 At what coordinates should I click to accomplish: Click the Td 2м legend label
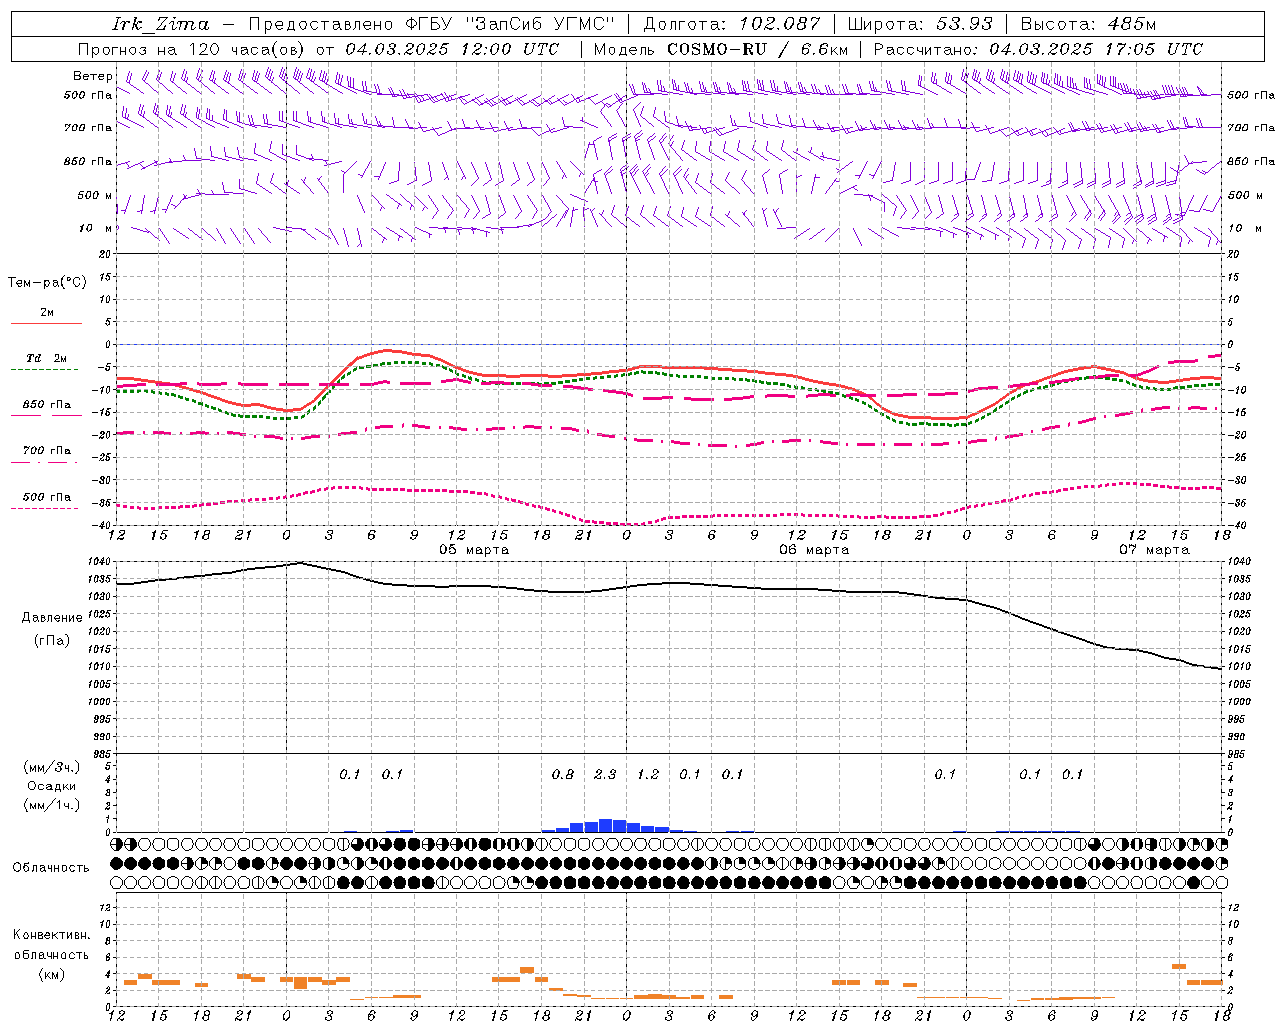coord(46,358)
